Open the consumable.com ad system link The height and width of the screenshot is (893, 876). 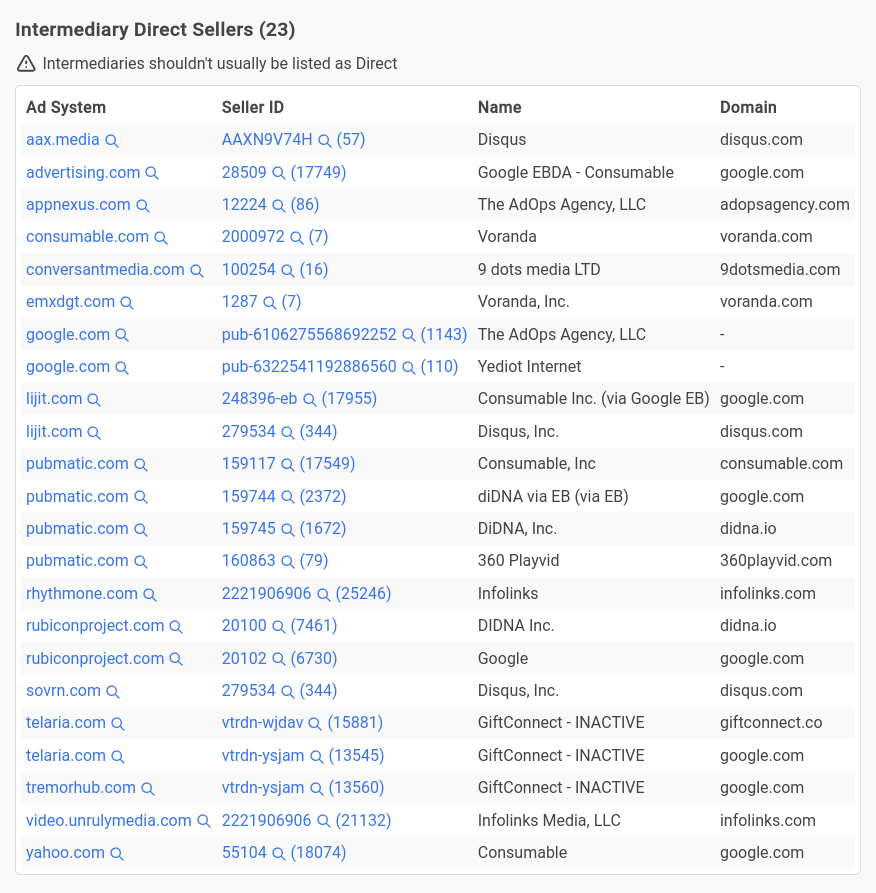[87, 237]
